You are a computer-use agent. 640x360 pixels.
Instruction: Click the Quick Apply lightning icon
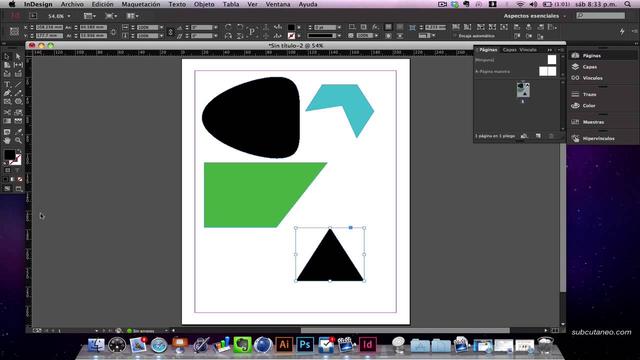pos(622,31)
